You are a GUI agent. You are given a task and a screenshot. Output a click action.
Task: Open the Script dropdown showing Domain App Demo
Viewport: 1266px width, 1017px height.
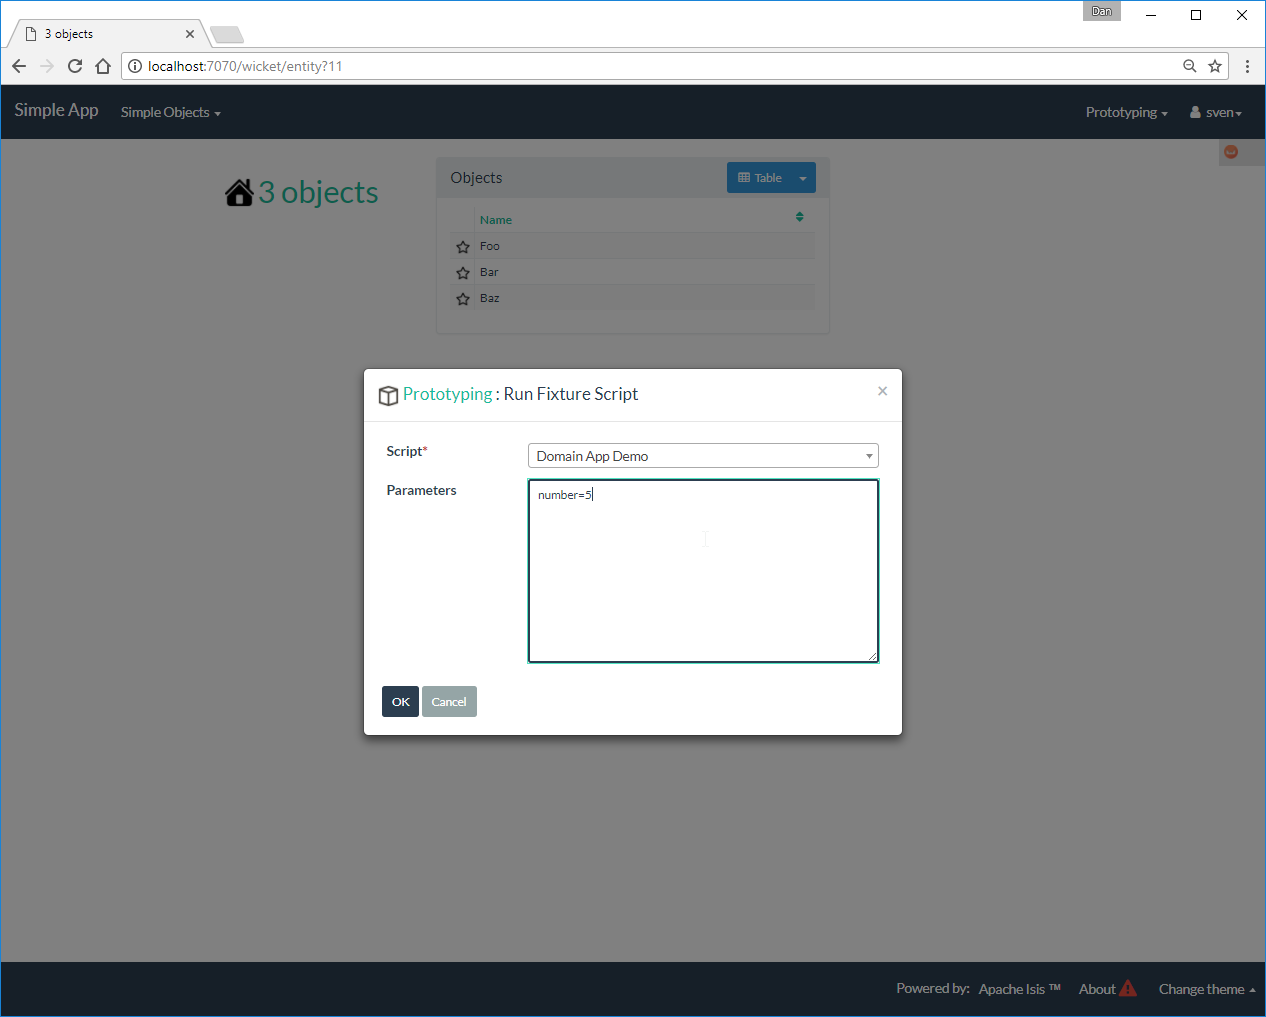click(703, 456)
